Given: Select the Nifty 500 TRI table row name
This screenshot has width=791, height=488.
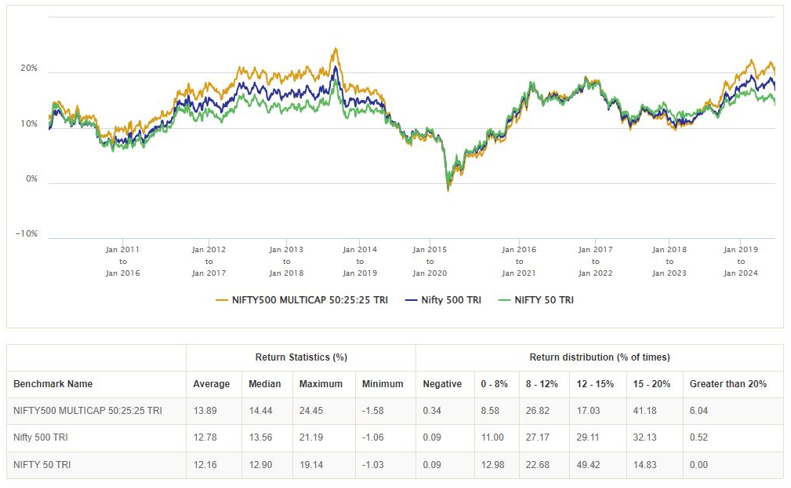Looking at the screenshot, I should coord(40,438).
